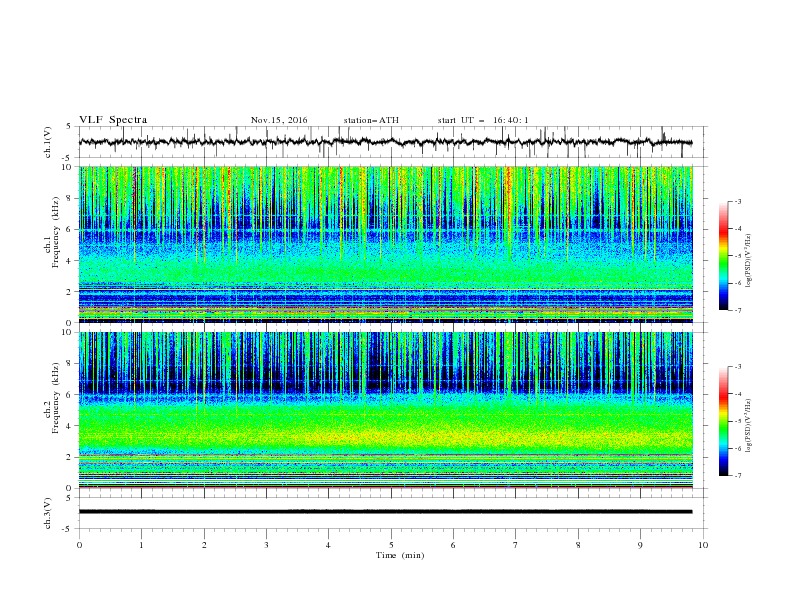The width and height of the screenshot is (792, 612).
Task: Click the time axis tick label "7"
Action: pos(516,545)
